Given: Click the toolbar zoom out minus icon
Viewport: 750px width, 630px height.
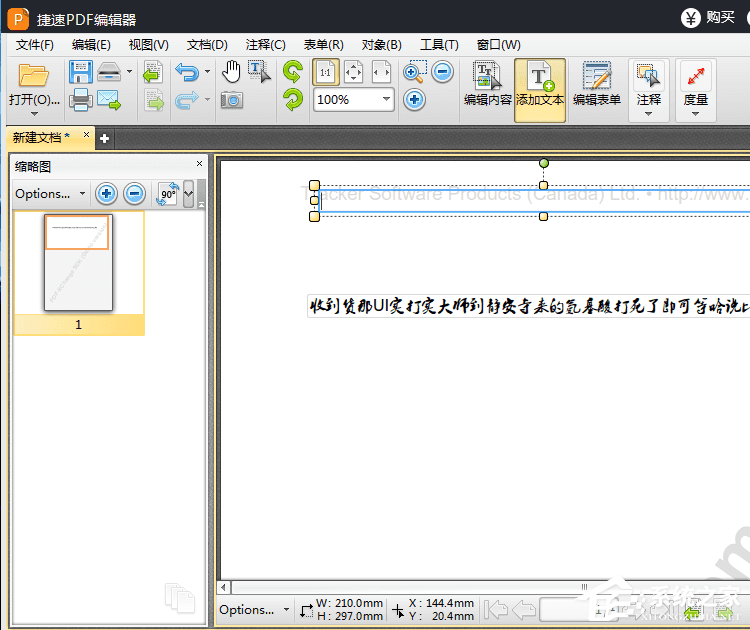Looking at the screenshot, I should point(442,72).
